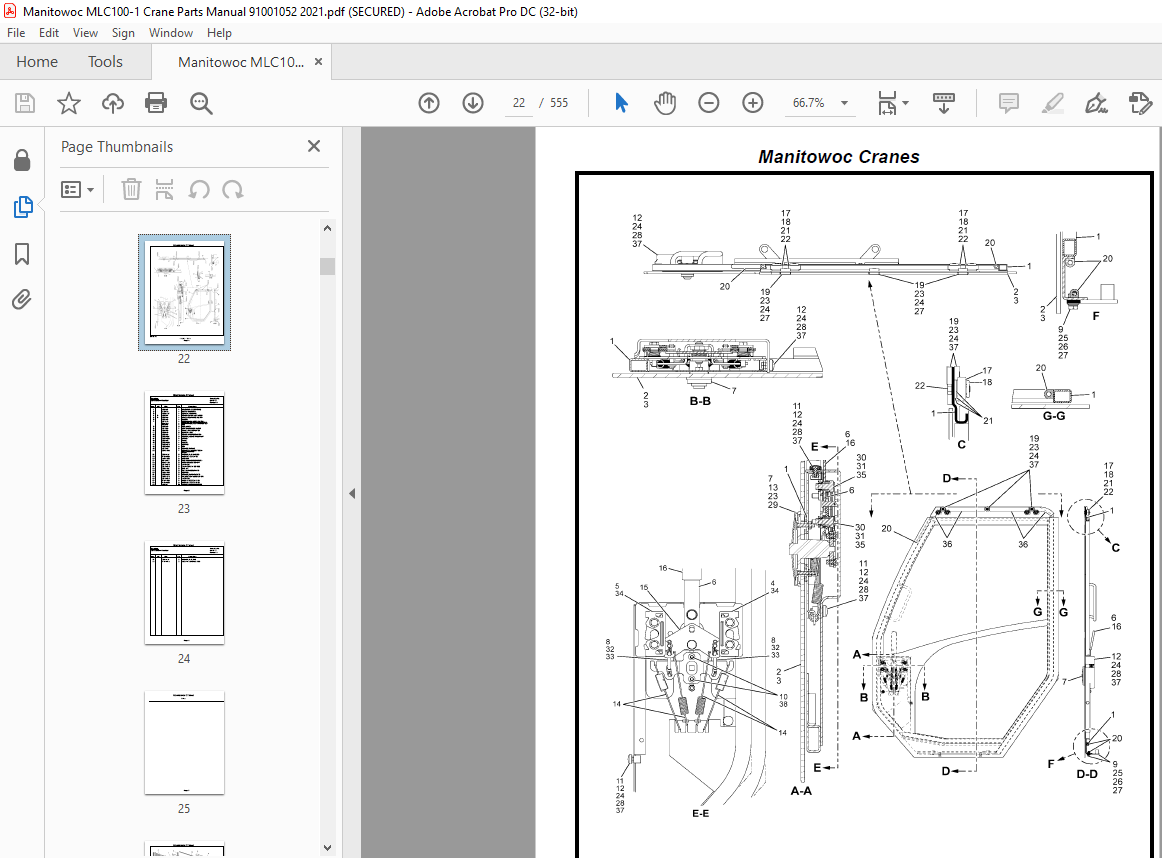Screen dimensions: 1162x858
Task: Select page 25 thumbnail
Action: click(185, 742)
